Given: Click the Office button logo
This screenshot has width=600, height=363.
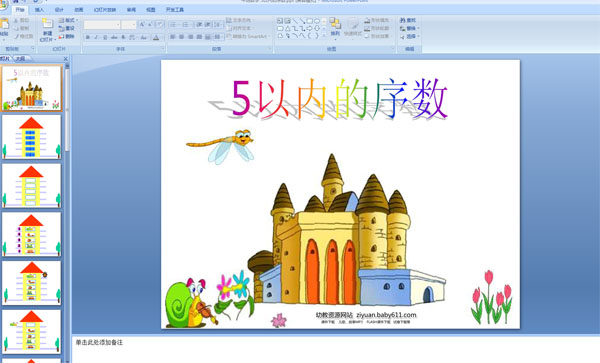Looking at the screenshot, I should point(3,4).
